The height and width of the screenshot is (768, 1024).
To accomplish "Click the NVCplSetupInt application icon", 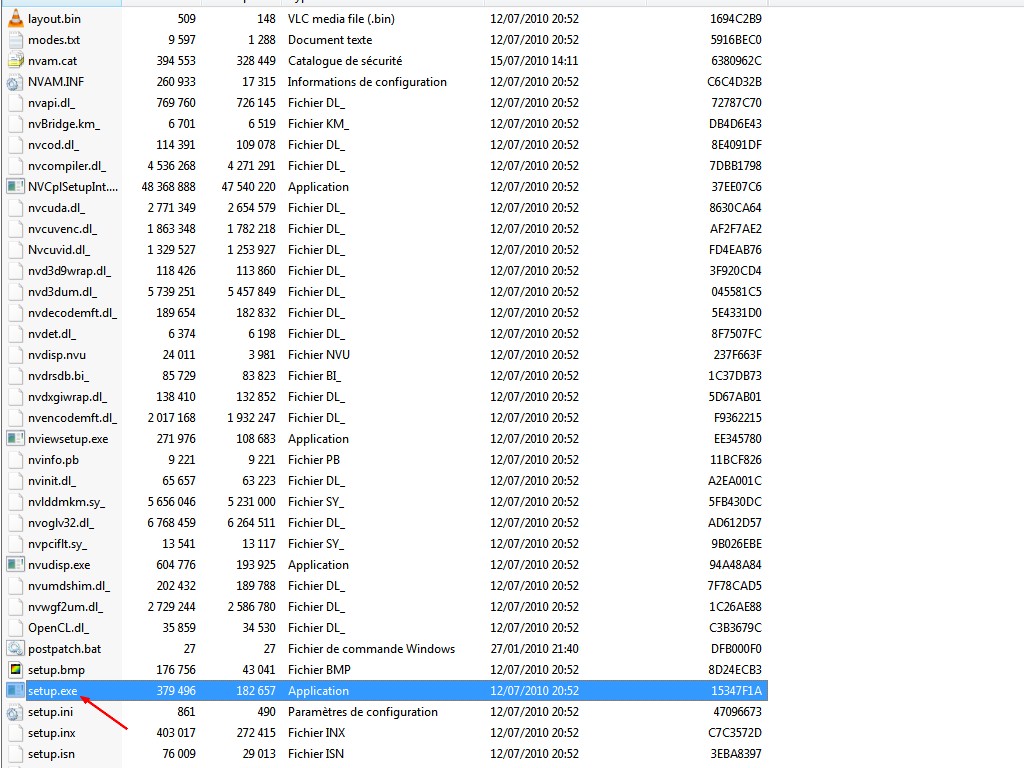I will [15, 187].
